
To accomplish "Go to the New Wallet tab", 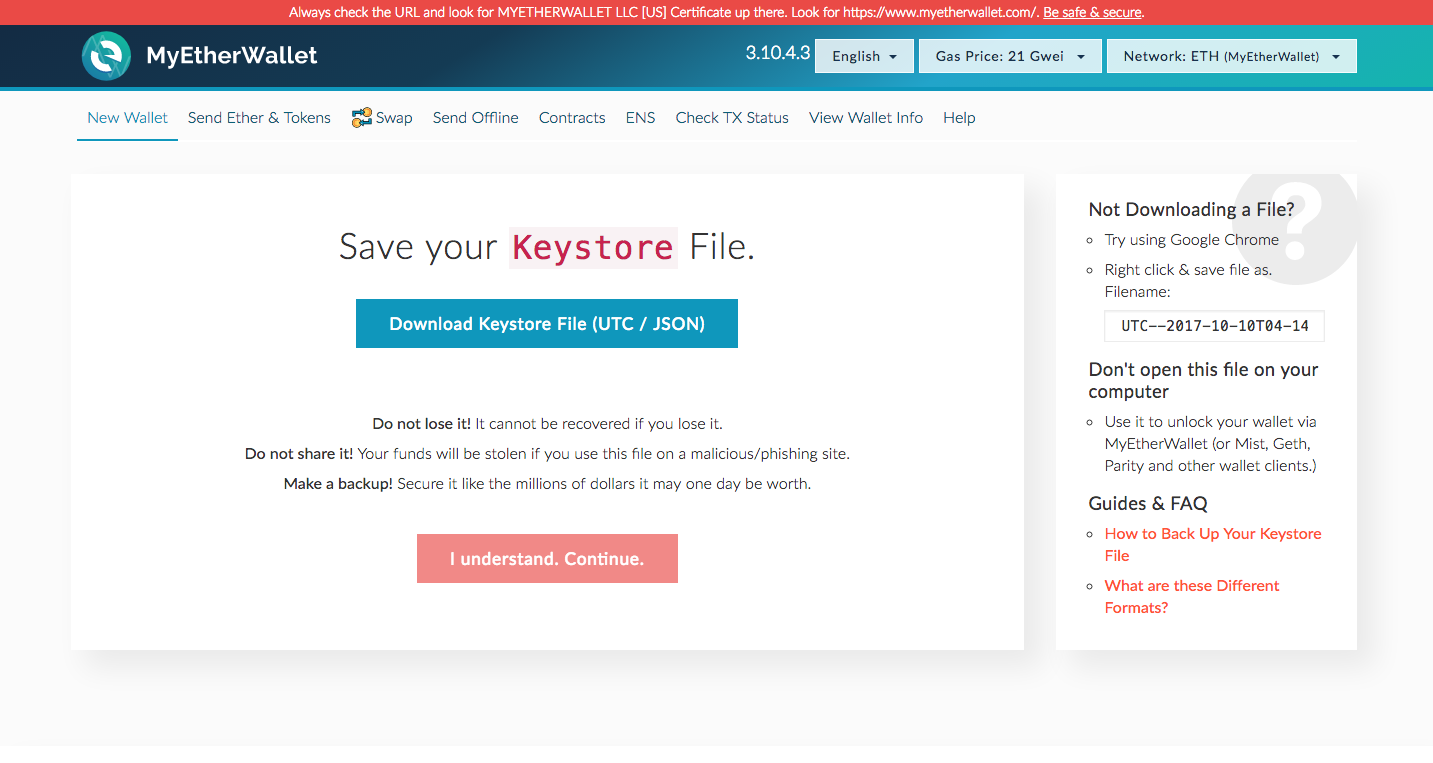I will click(x=127, y=118).
